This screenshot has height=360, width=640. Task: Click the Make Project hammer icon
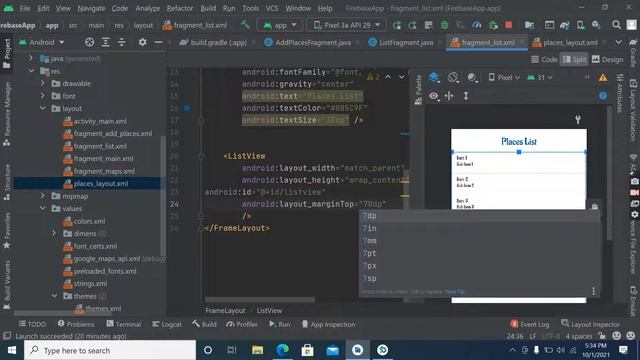(x=245, y=25)
